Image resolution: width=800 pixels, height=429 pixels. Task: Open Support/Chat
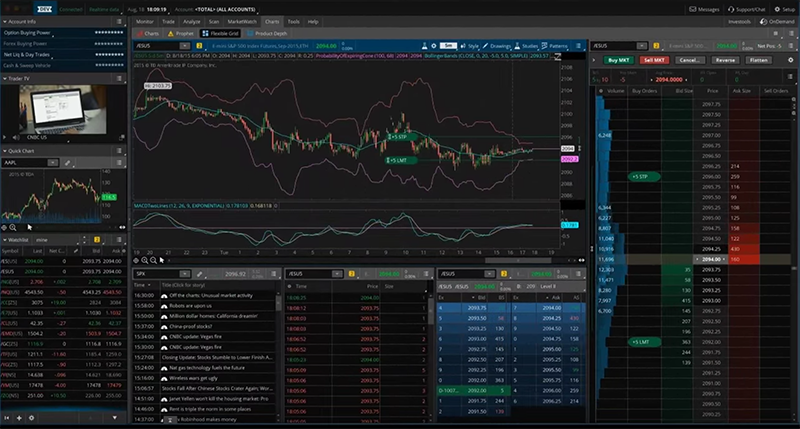tap(746, 9)
